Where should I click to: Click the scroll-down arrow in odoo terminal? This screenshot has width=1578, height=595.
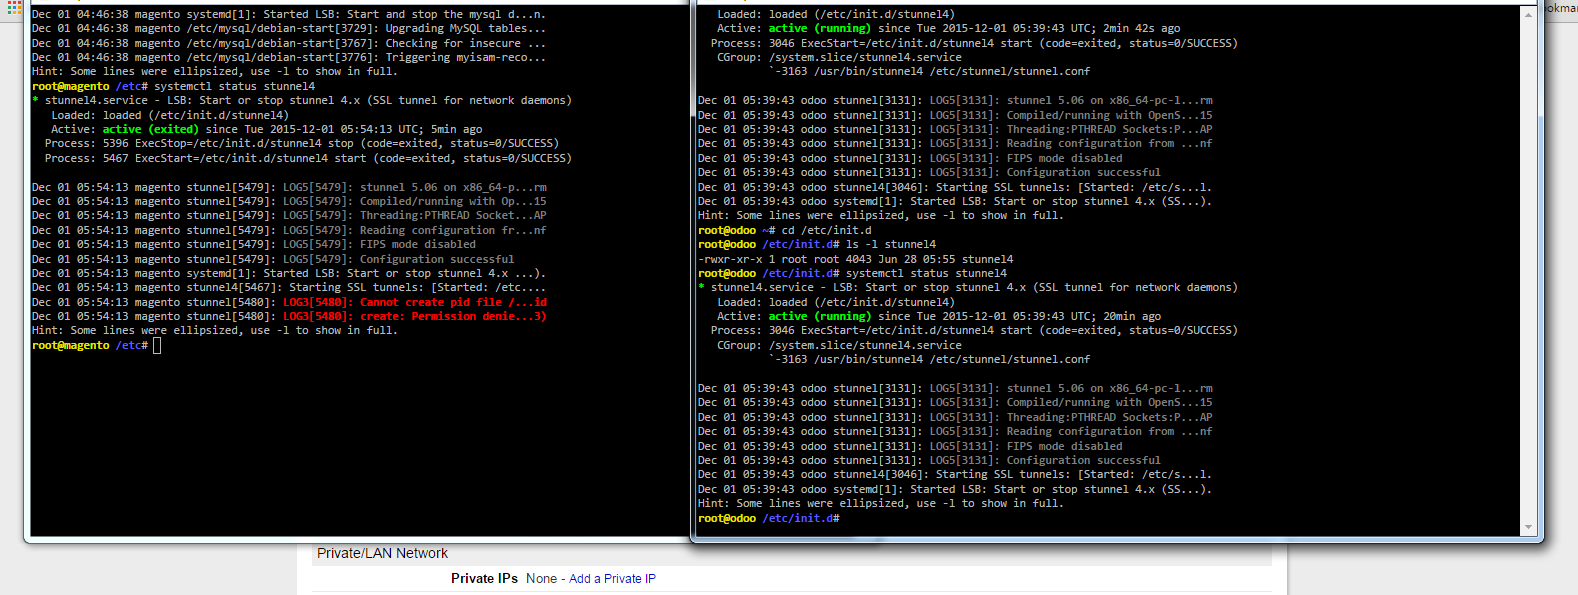click(1528, 527)
